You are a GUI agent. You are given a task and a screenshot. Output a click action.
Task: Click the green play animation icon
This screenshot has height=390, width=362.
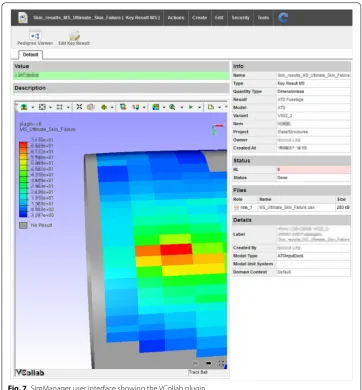191,107
